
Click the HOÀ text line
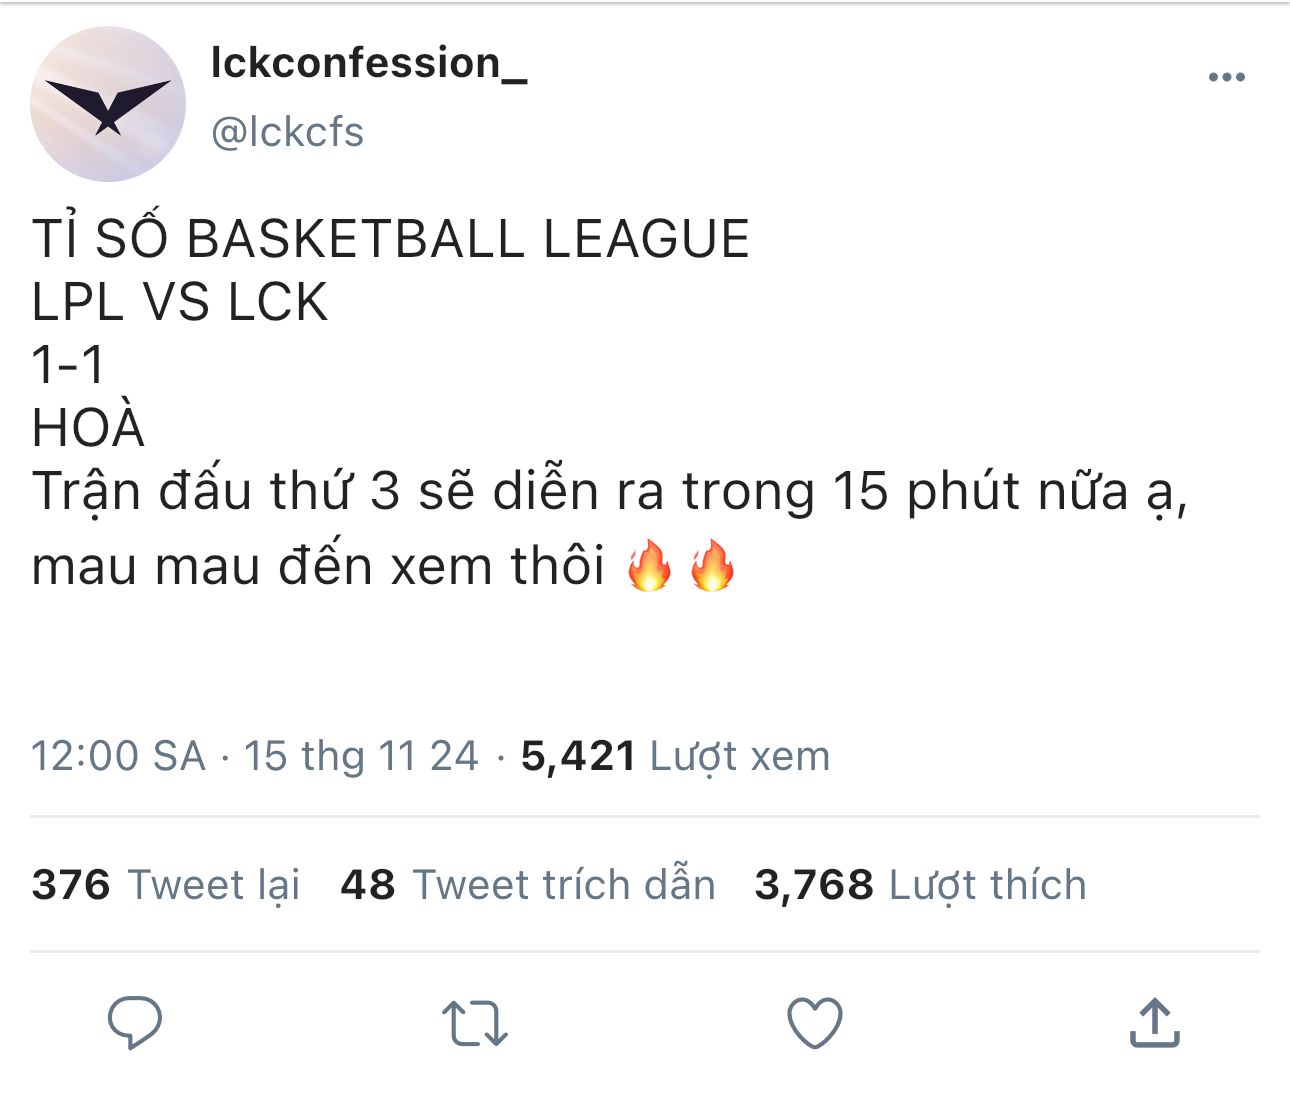(89, 428)
